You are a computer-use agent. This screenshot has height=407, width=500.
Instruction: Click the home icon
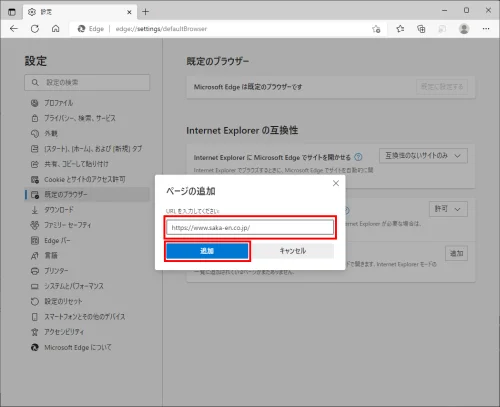(x=56, y=29)
